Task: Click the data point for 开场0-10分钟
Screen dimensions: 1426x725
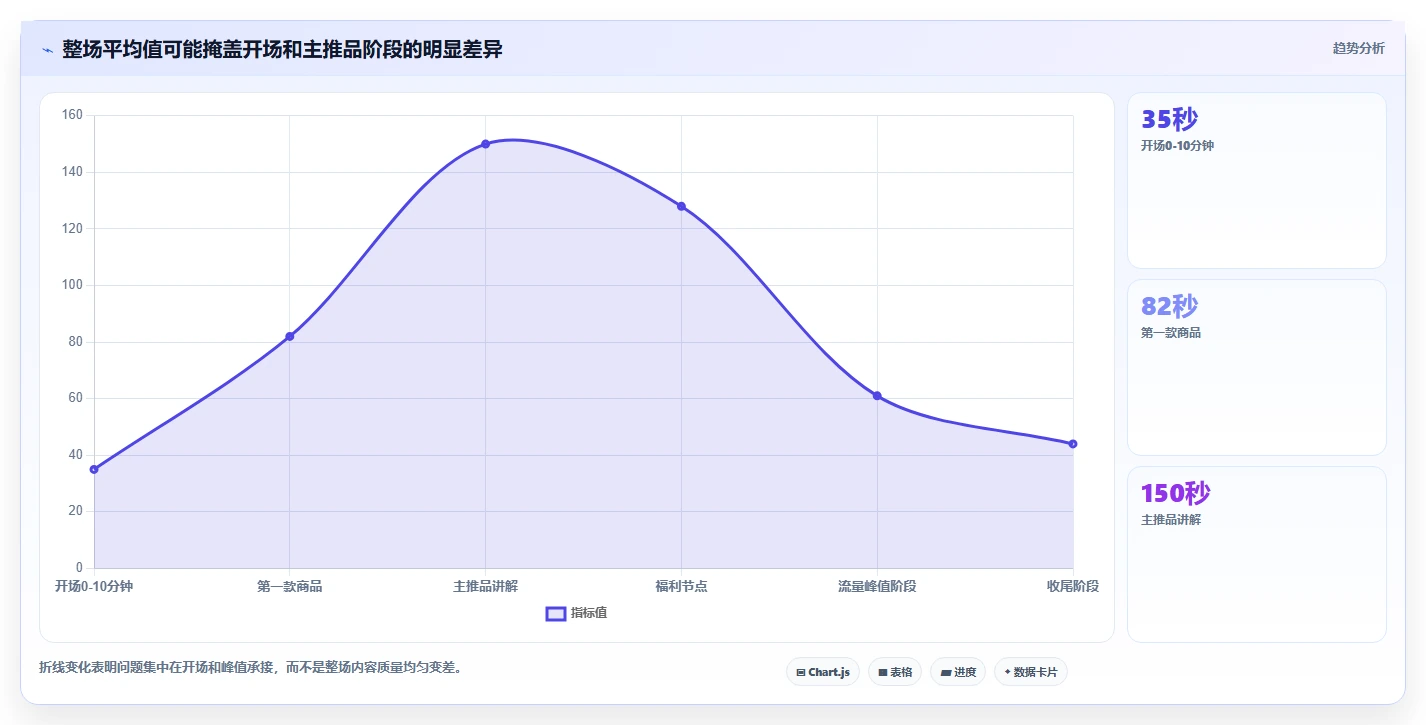Action: tap(94, 469)
